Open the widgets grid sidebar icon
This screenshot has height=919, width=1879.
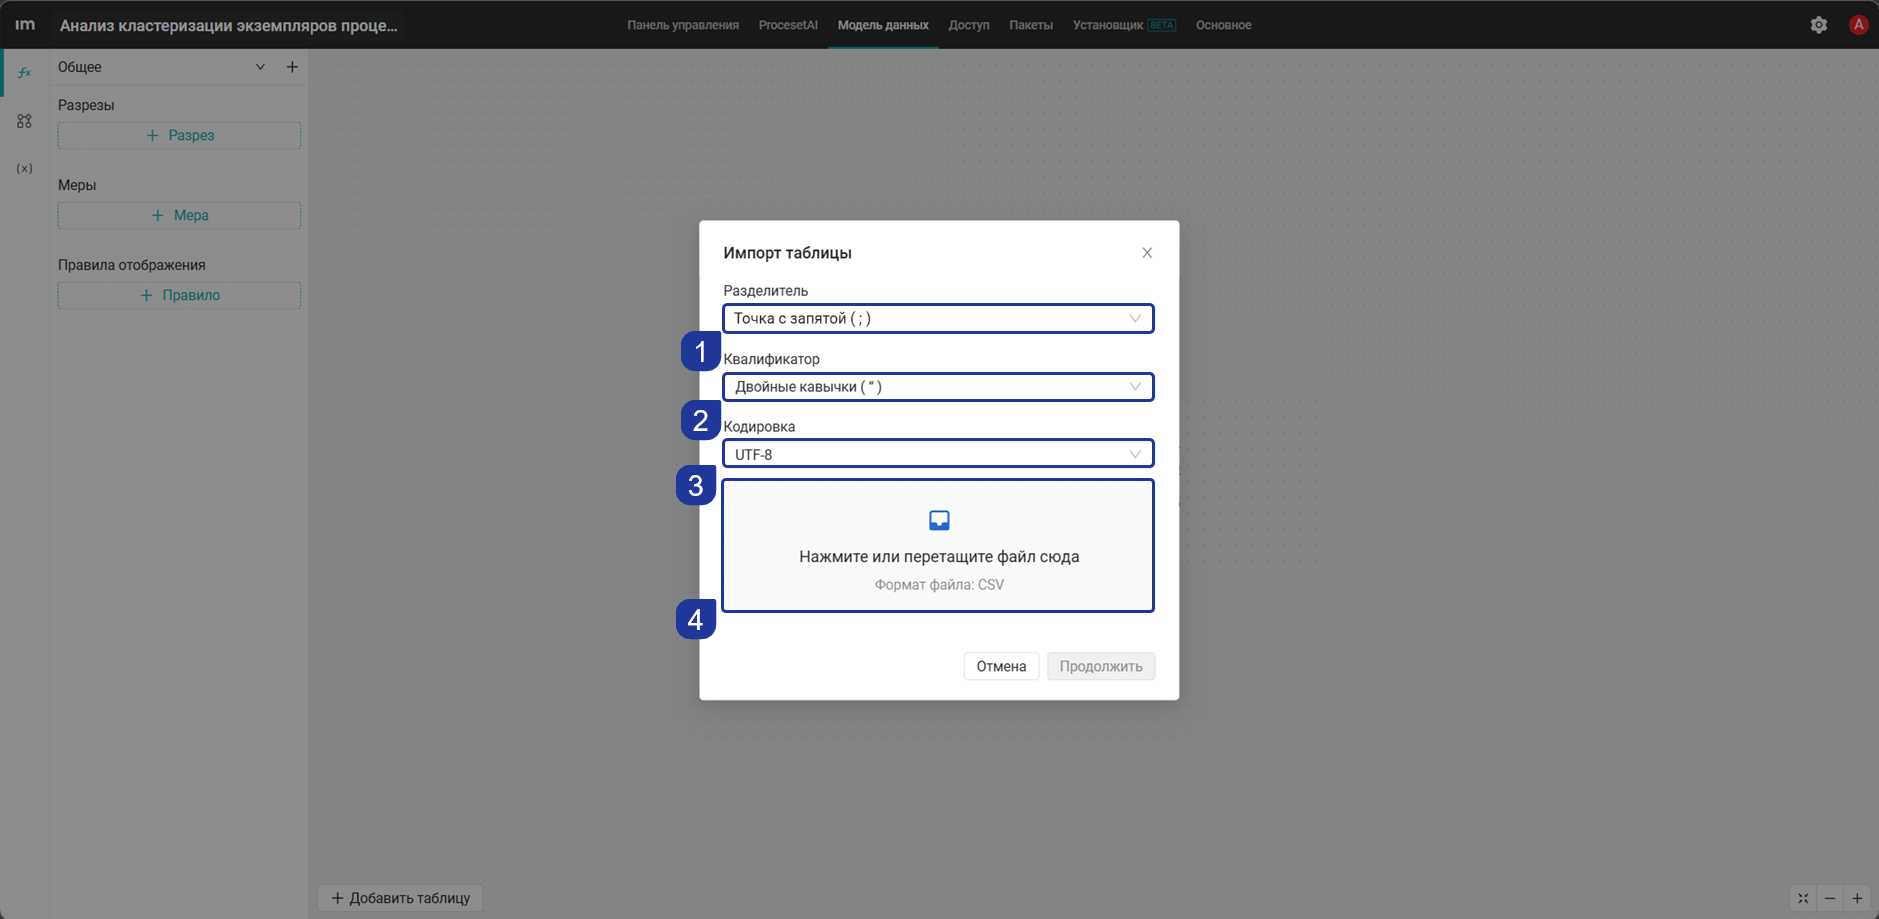(x=24, y=121)
